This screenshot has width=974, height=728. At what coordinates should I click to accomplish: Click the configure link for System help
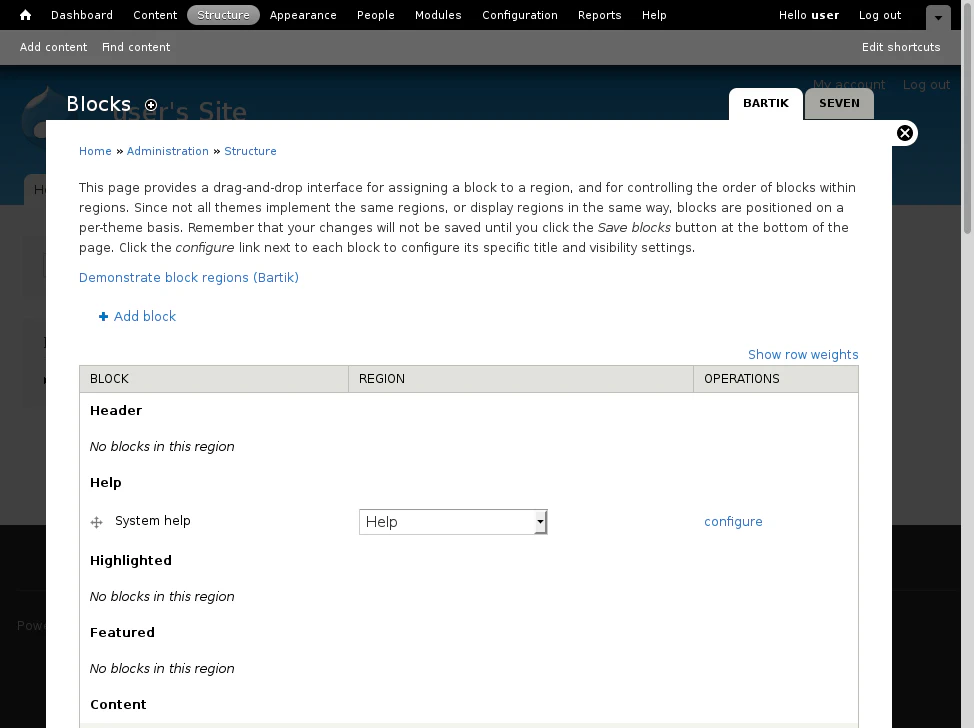click(733, 522)
